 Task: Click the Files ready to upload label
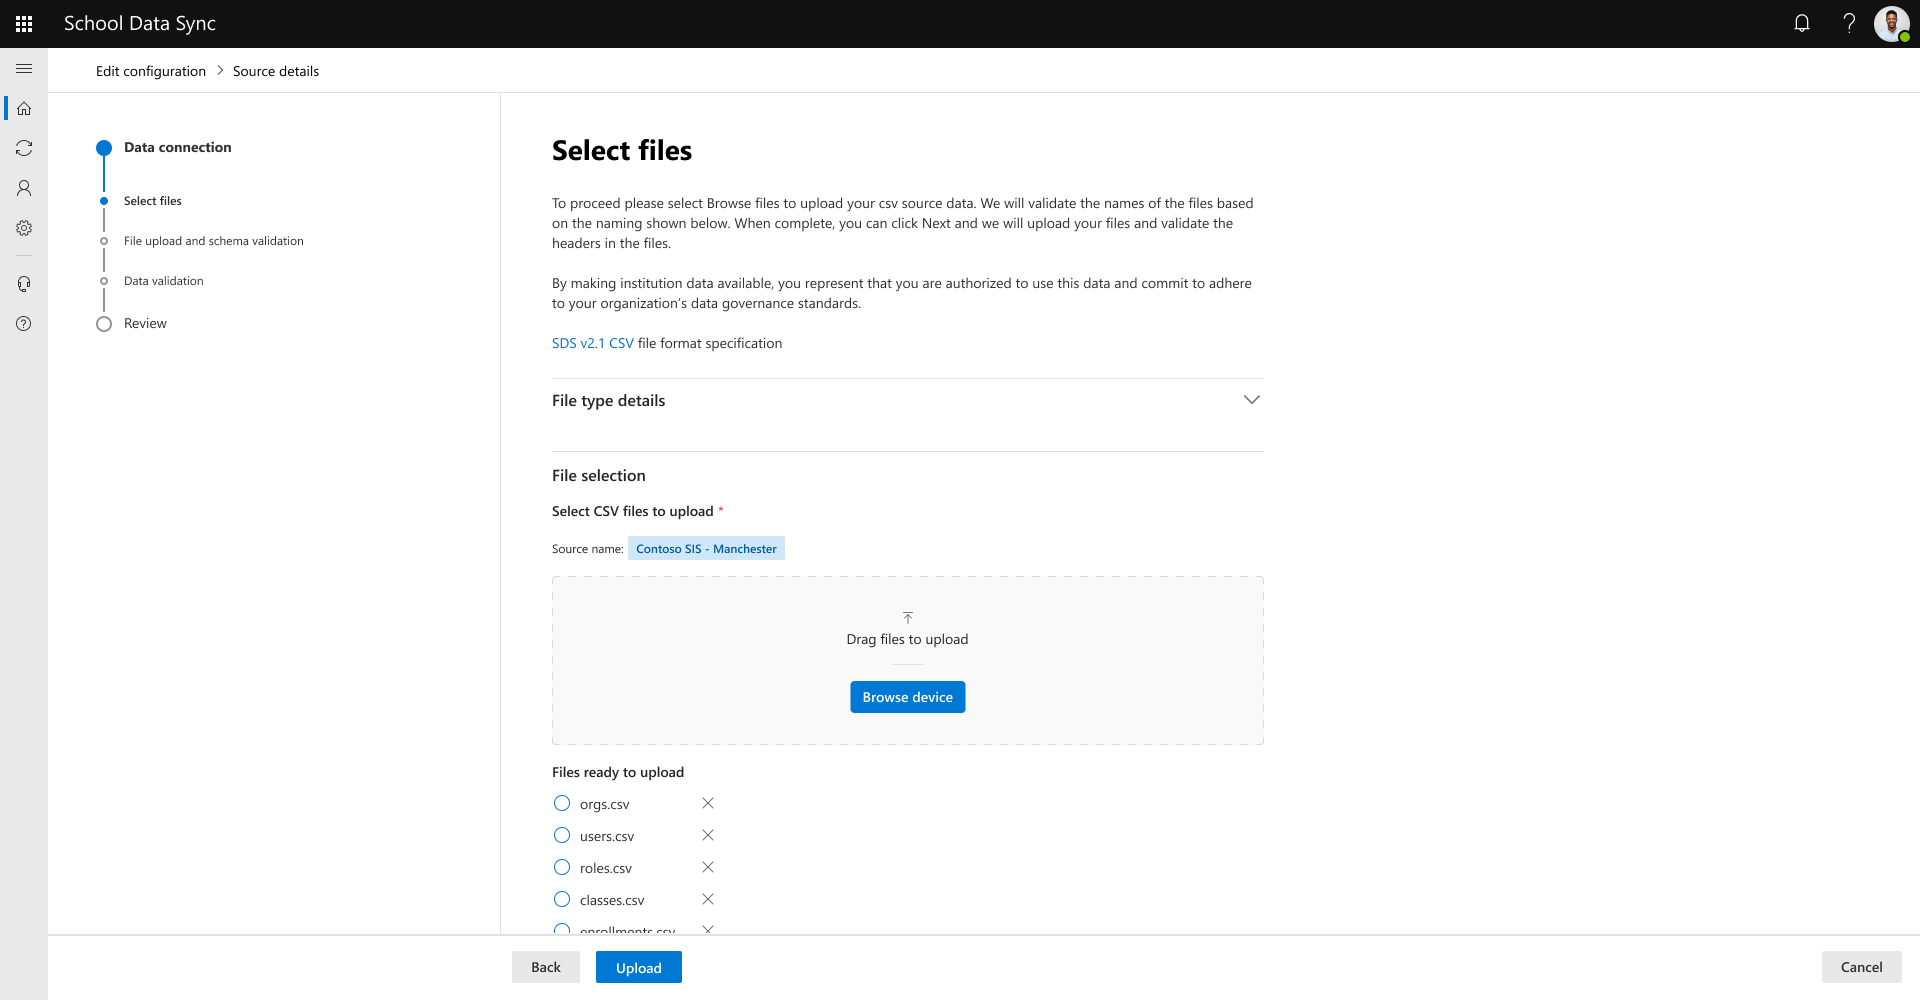(x=618, y=772)
